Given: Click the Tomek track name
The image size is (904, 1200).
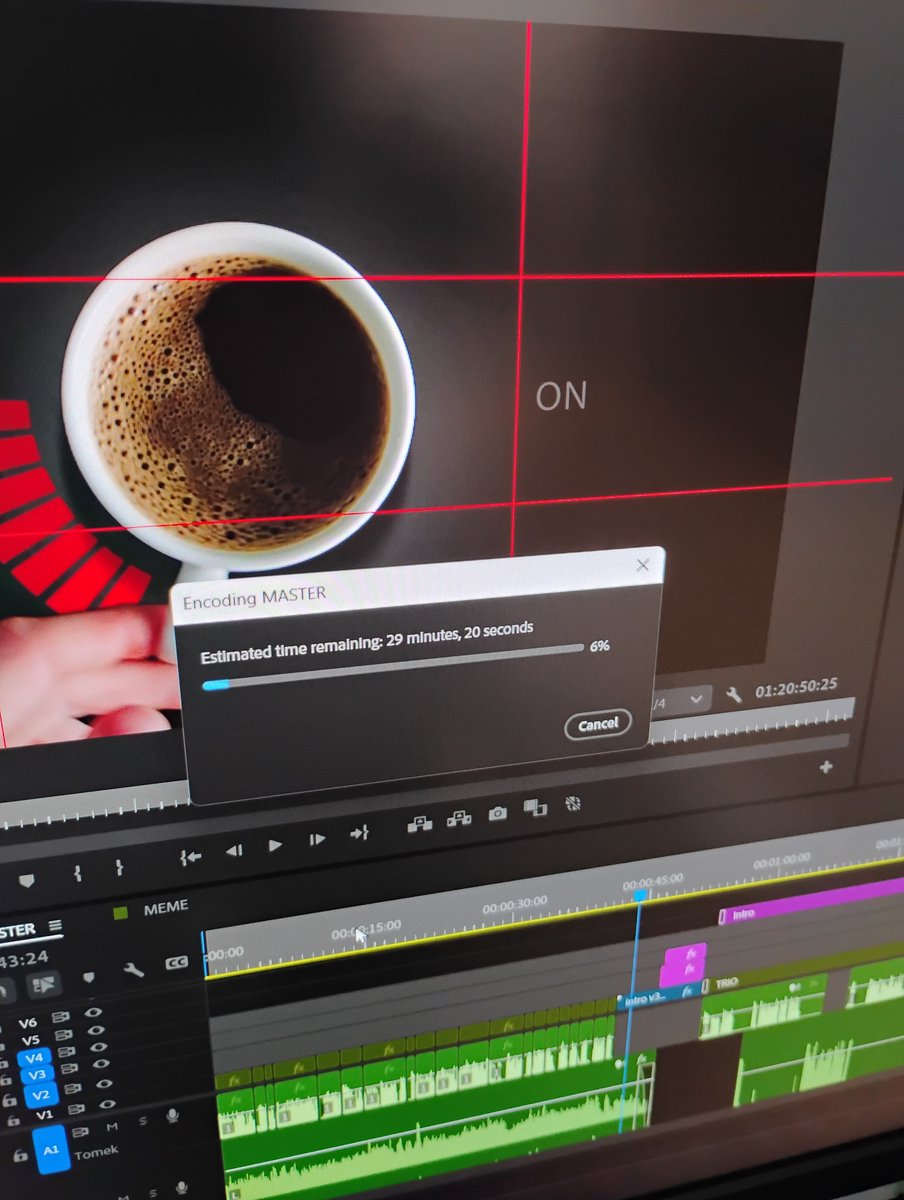Looking at the screenshot, I should click(96, 1153).
